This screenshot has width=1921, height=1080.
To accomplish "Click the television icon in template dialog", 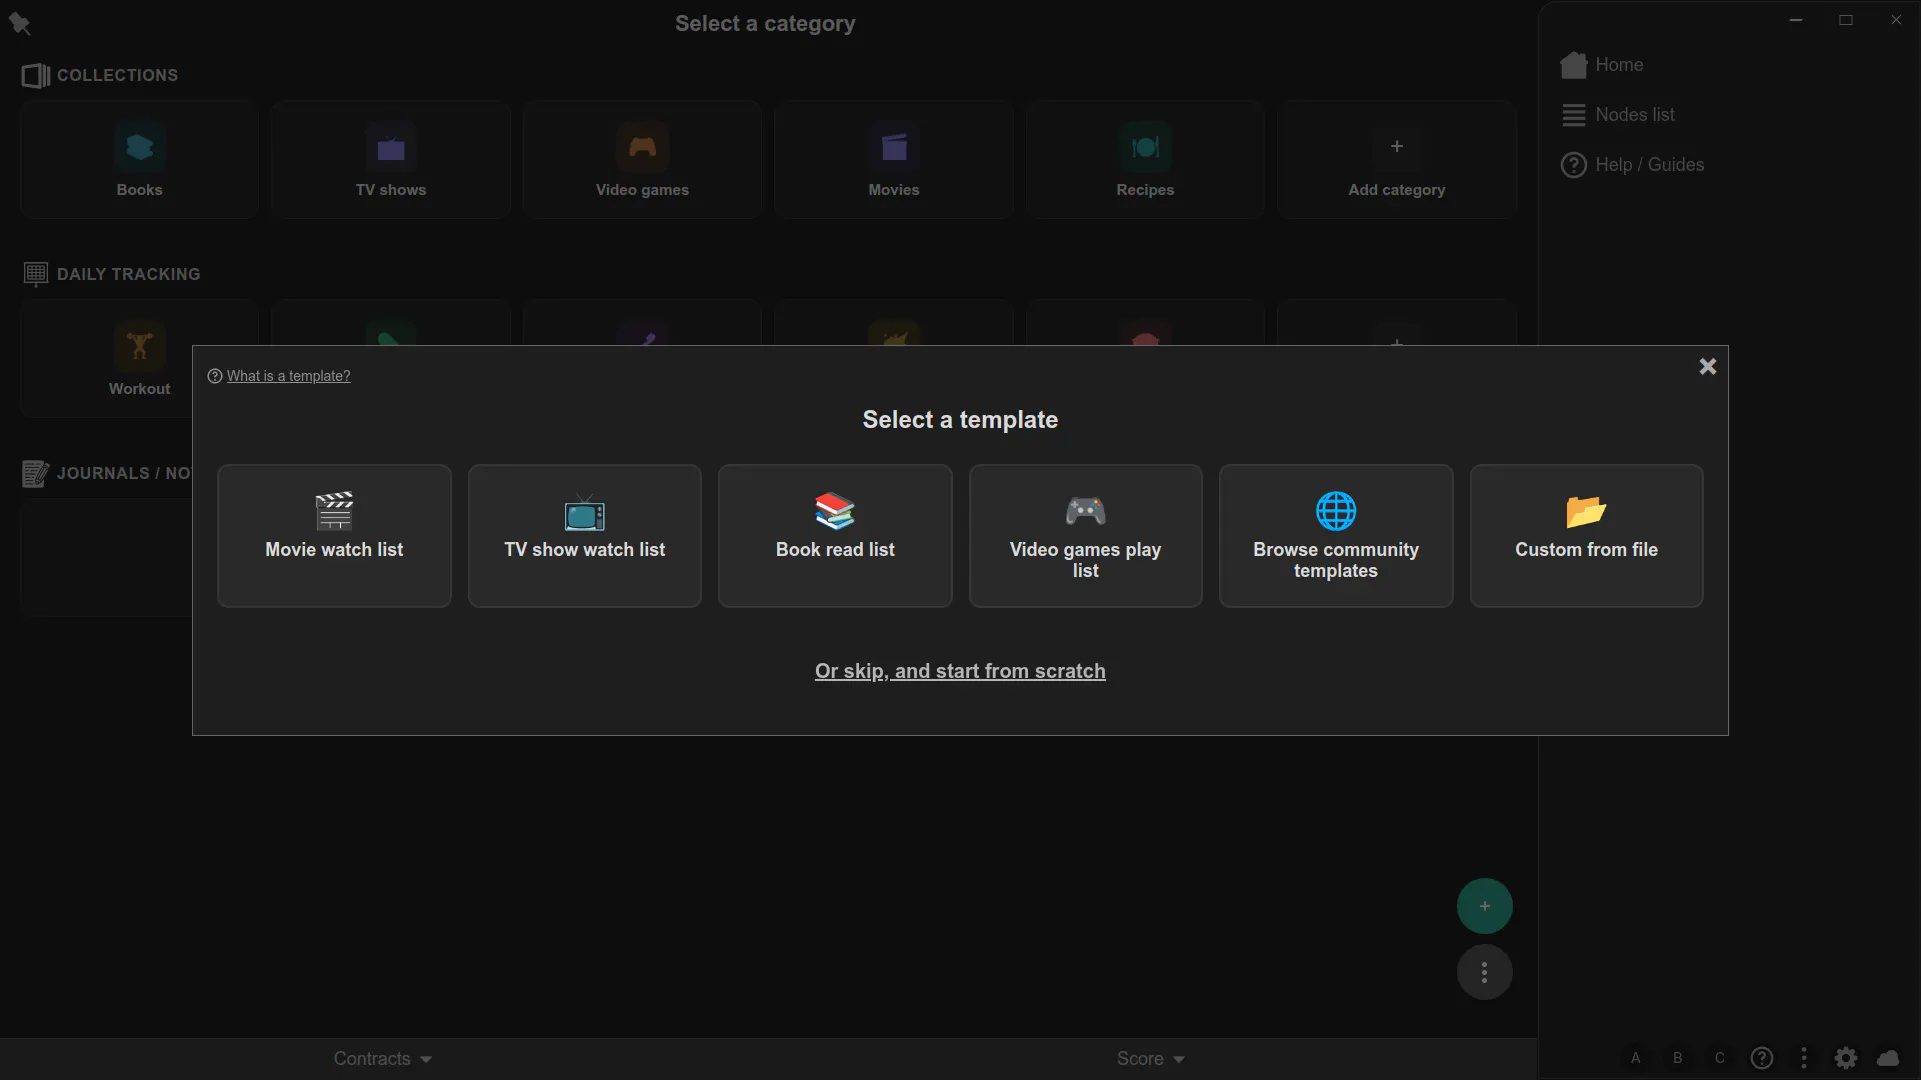I will (x=584, y=512).
